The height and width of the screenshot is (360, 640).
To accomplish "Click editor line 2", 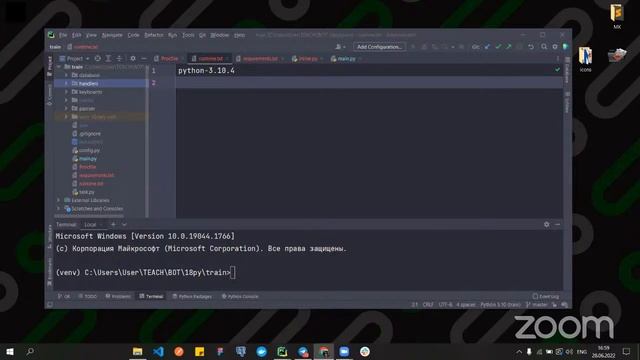I will 369,83.
